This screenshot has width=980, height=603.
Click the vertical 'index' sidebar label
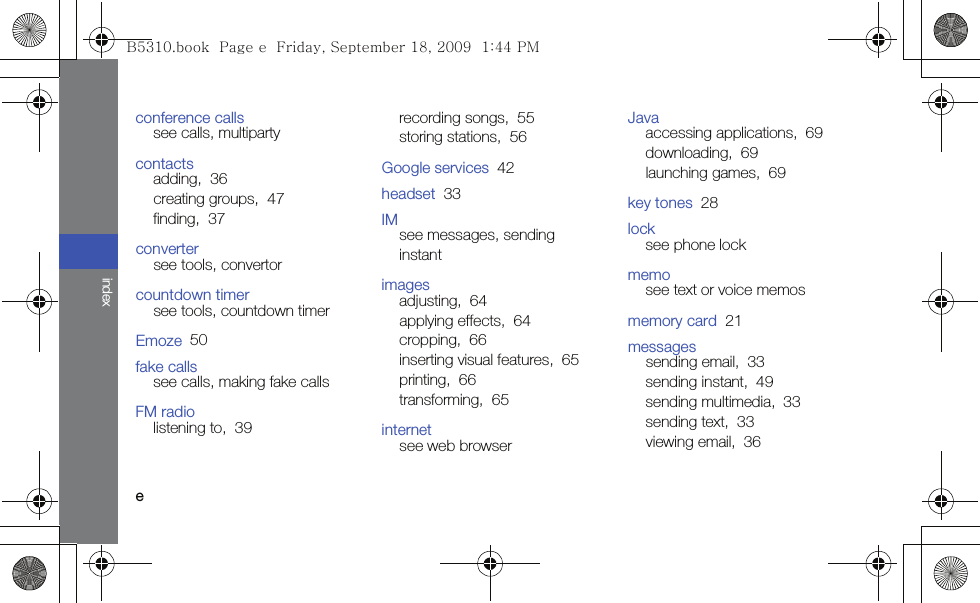click(x=107, y=292)
